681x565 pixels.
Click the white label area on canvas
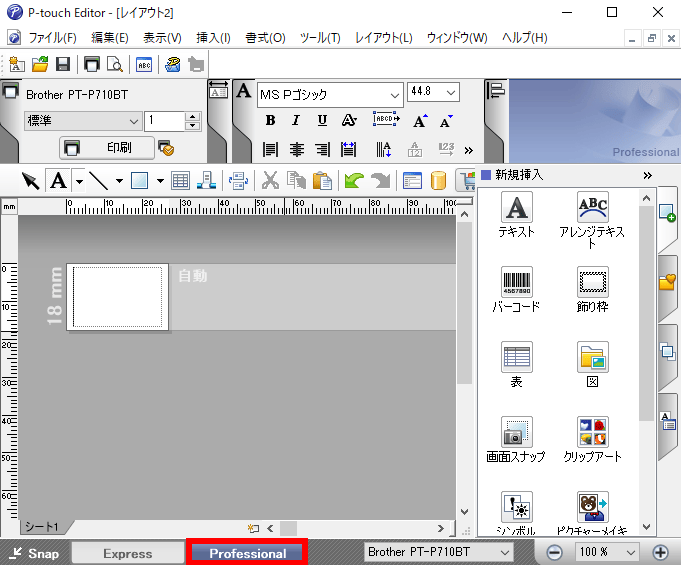point(117,297)
